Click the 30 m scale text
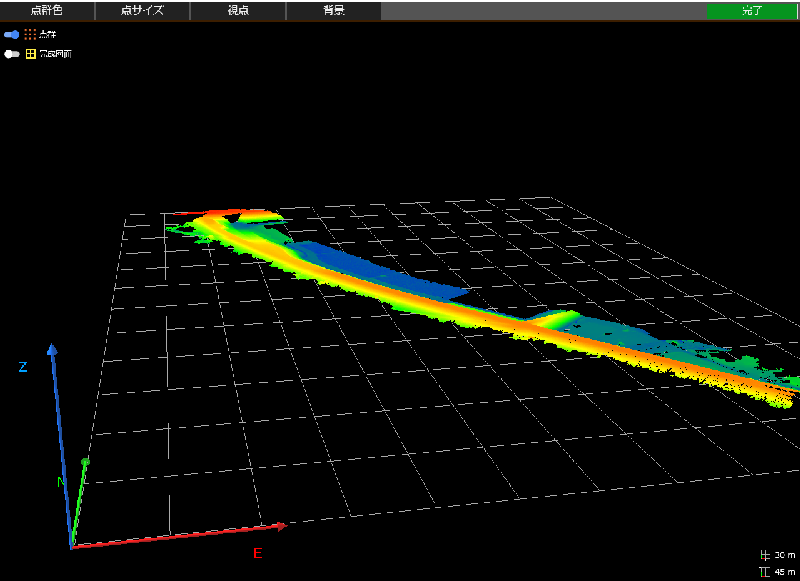800x581 pixels. click(784, 555)
